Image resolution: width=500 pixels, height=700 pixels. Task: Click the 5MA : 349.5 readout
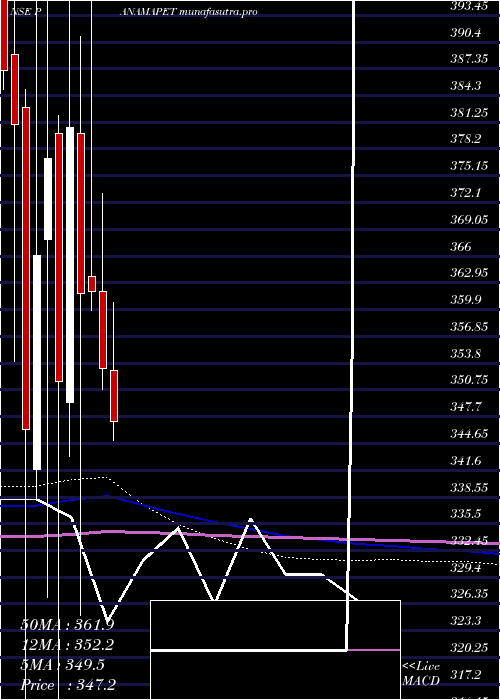click(62, 665)
